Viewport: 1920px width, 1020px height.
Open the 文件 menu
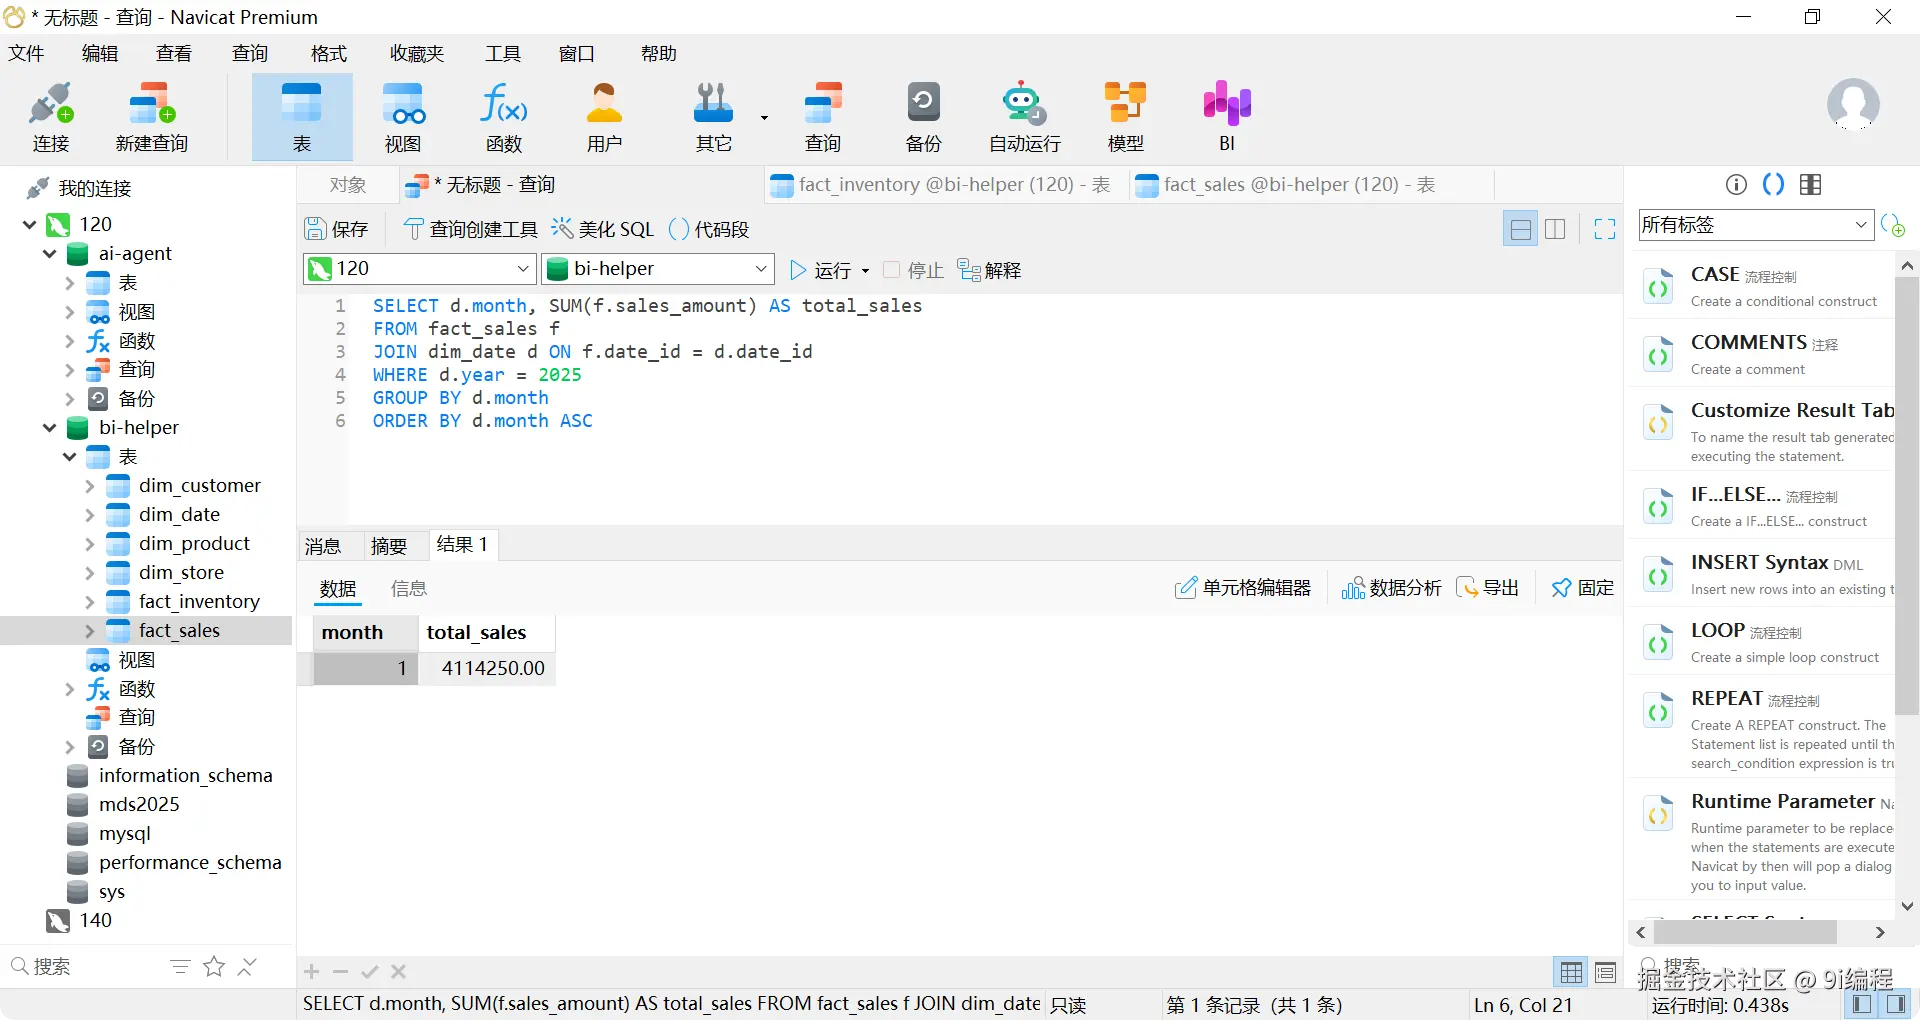(x=27, y=53)
